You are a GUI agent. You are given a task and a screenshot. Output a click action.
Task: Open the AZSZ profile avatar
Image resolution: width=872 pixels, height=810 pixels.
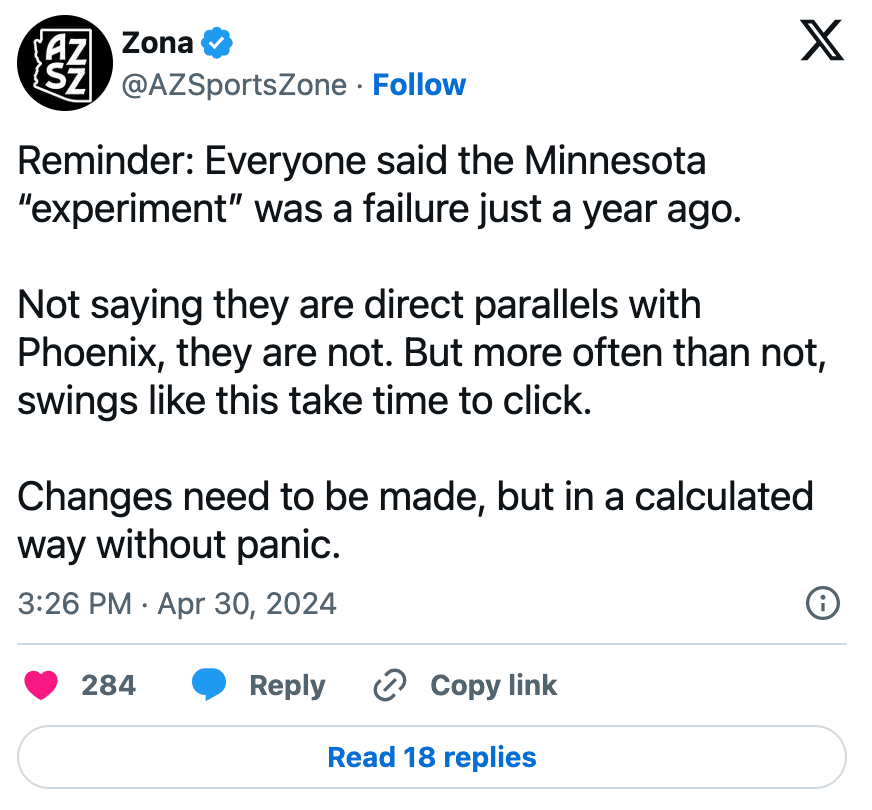[65, 63]
